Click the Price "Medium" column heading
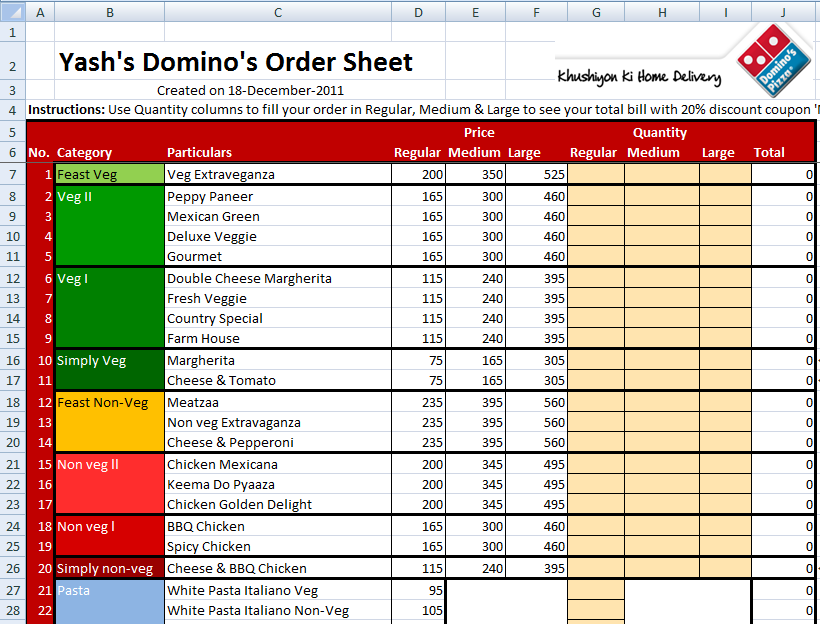Viewport: 820px width, 624px height. 474,153
